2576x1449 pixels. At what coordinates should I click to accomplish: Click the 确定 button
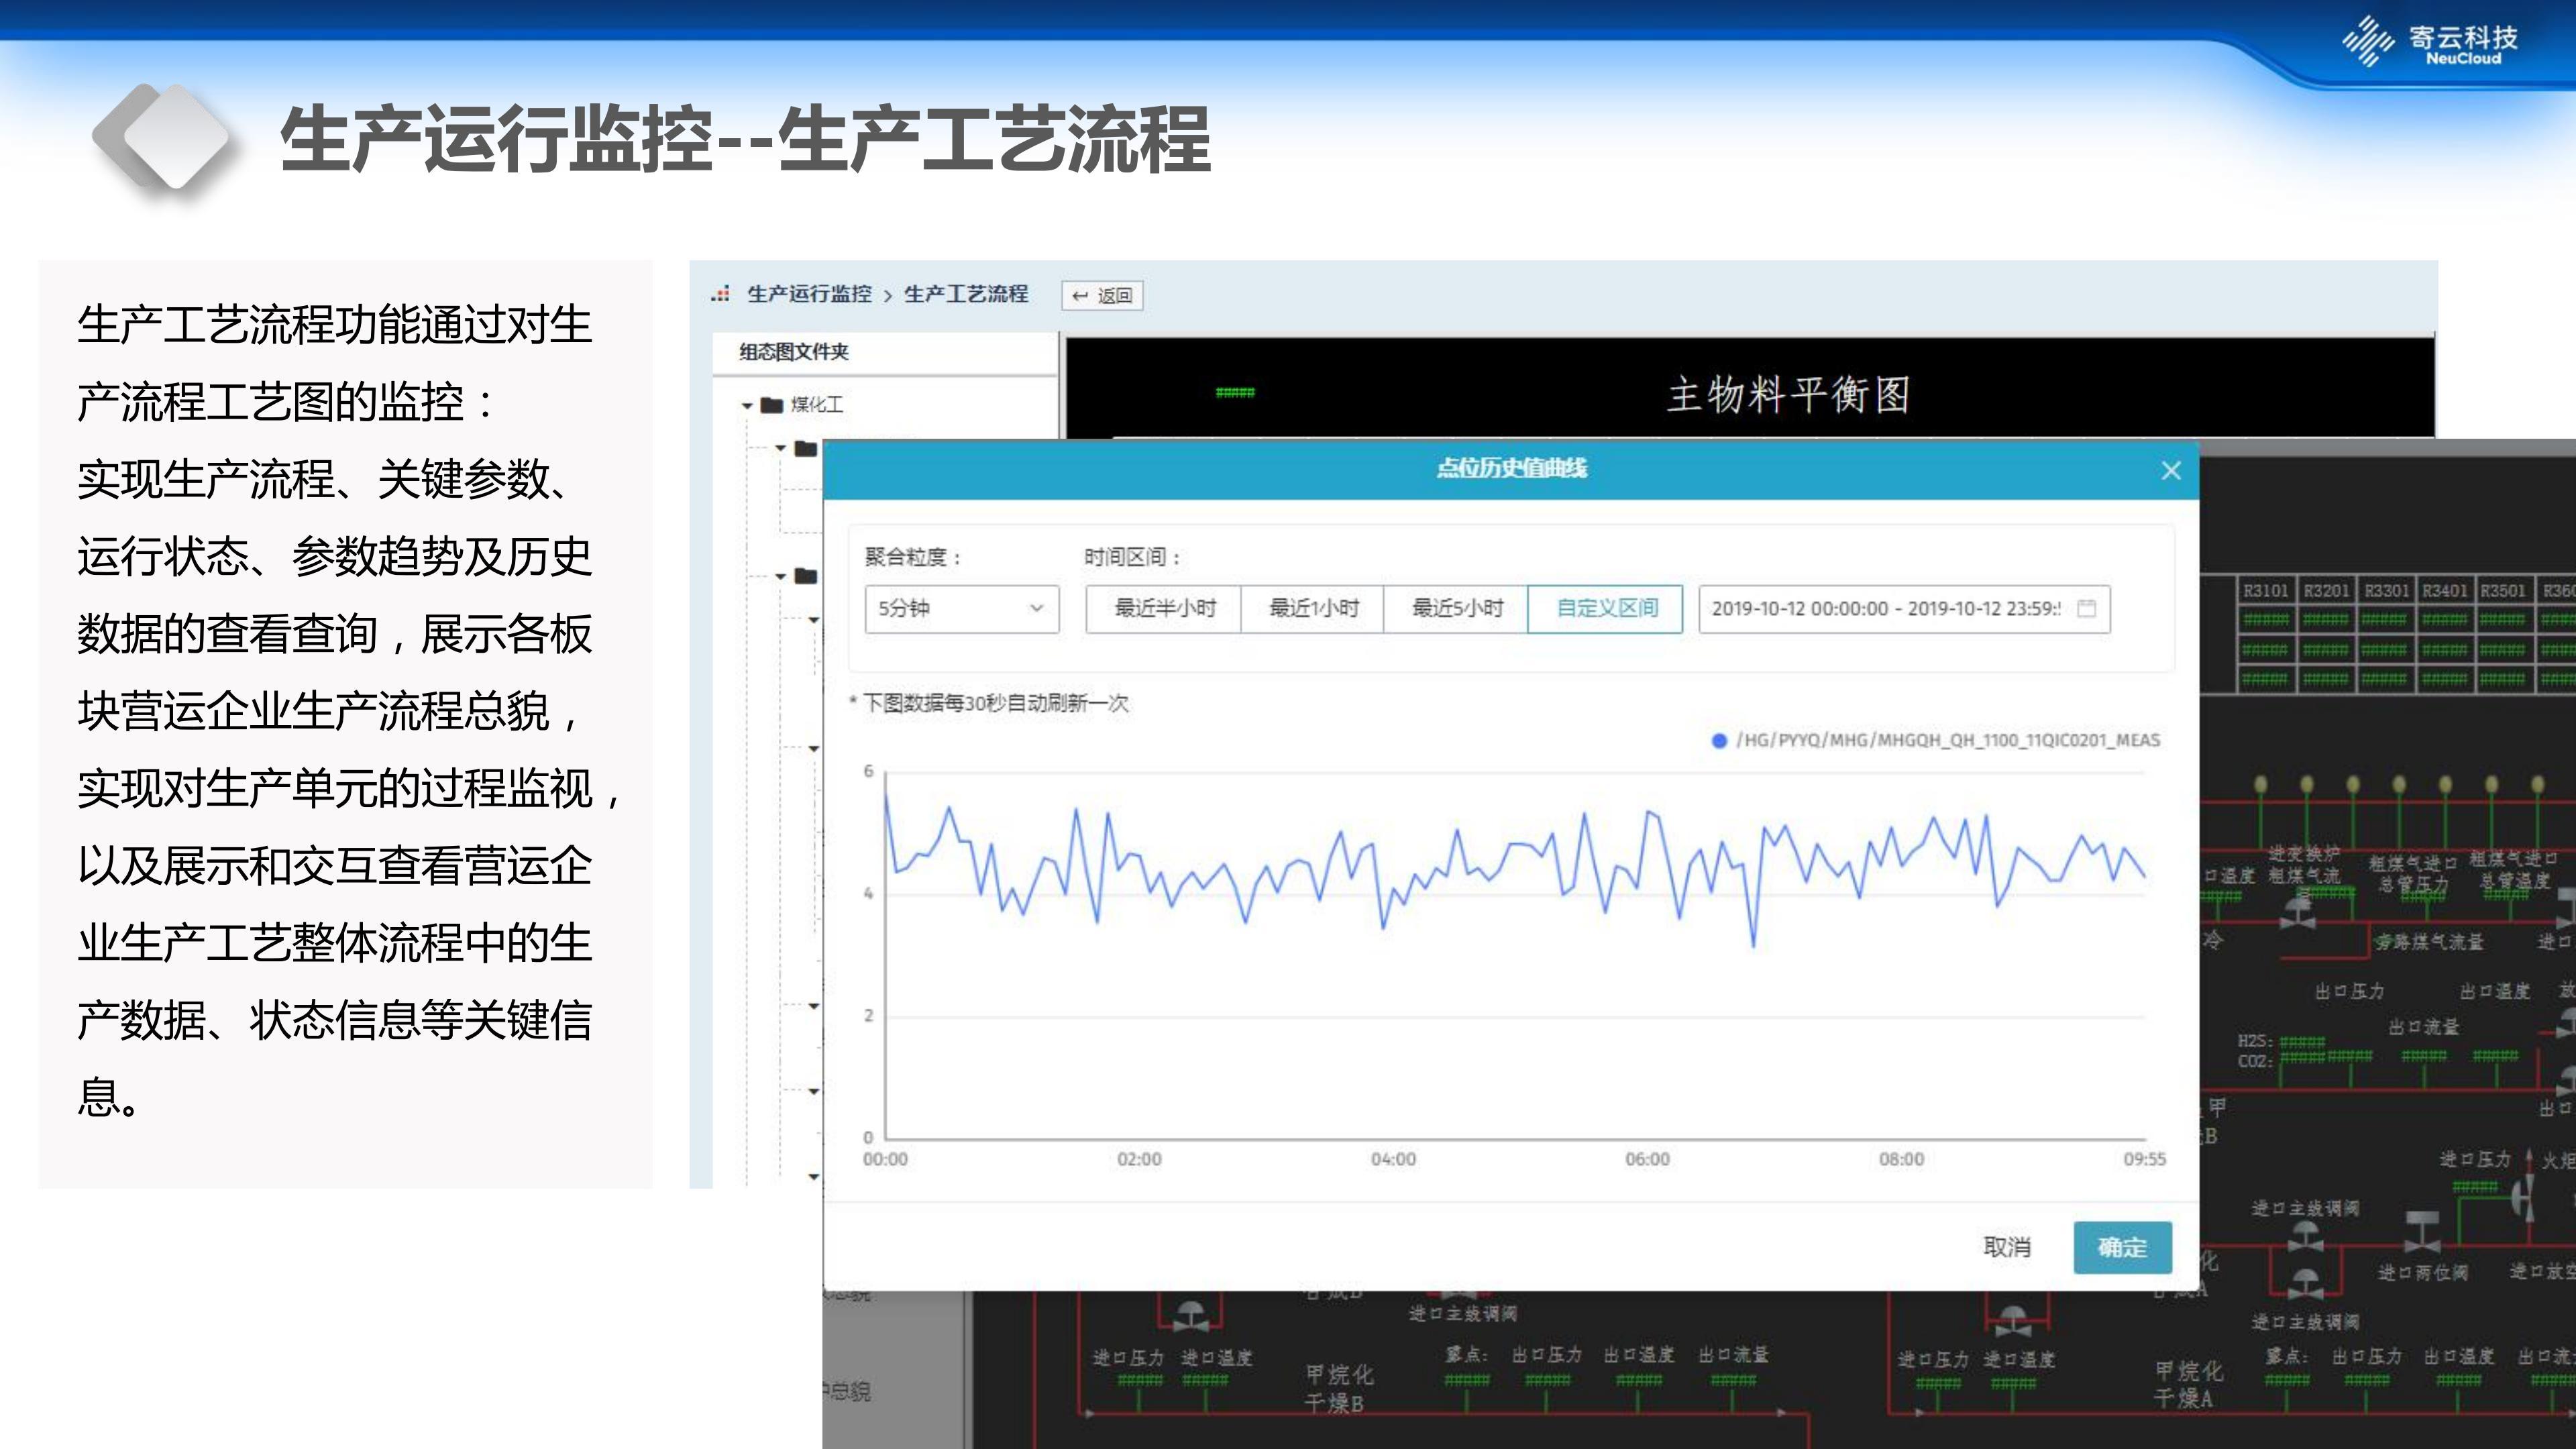(x=2122, y=1247)
